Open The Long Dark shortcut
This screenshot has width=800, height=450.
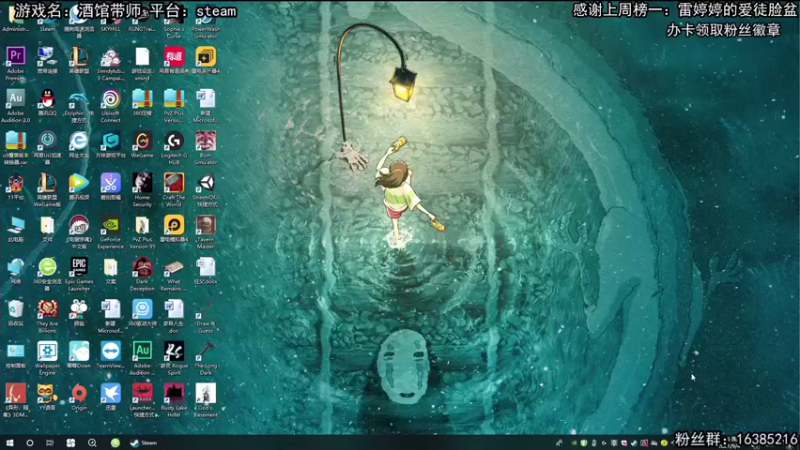(206, 352)
